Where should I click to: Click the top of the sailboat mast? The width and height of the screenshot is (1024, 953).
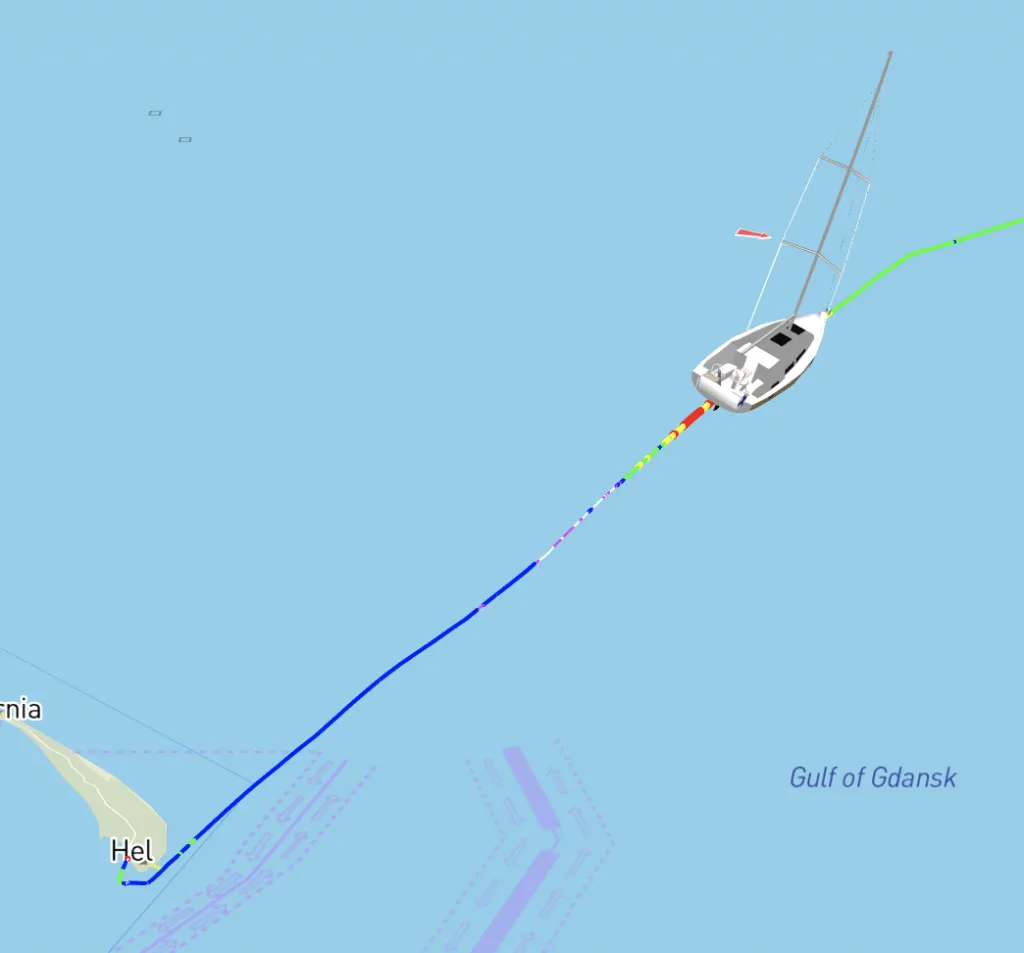890,54
